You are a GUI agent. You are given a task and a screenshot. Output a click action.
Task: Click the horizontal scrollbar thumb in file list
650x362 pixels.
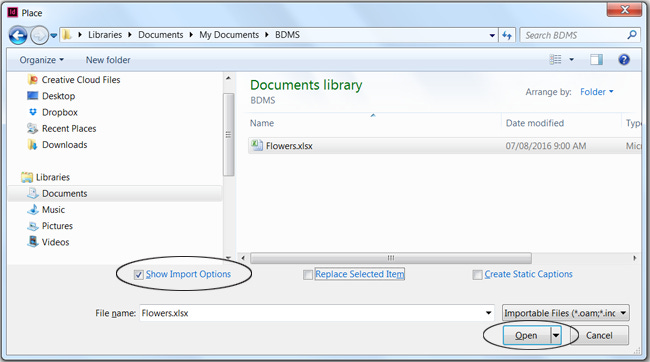click(390, 258)
